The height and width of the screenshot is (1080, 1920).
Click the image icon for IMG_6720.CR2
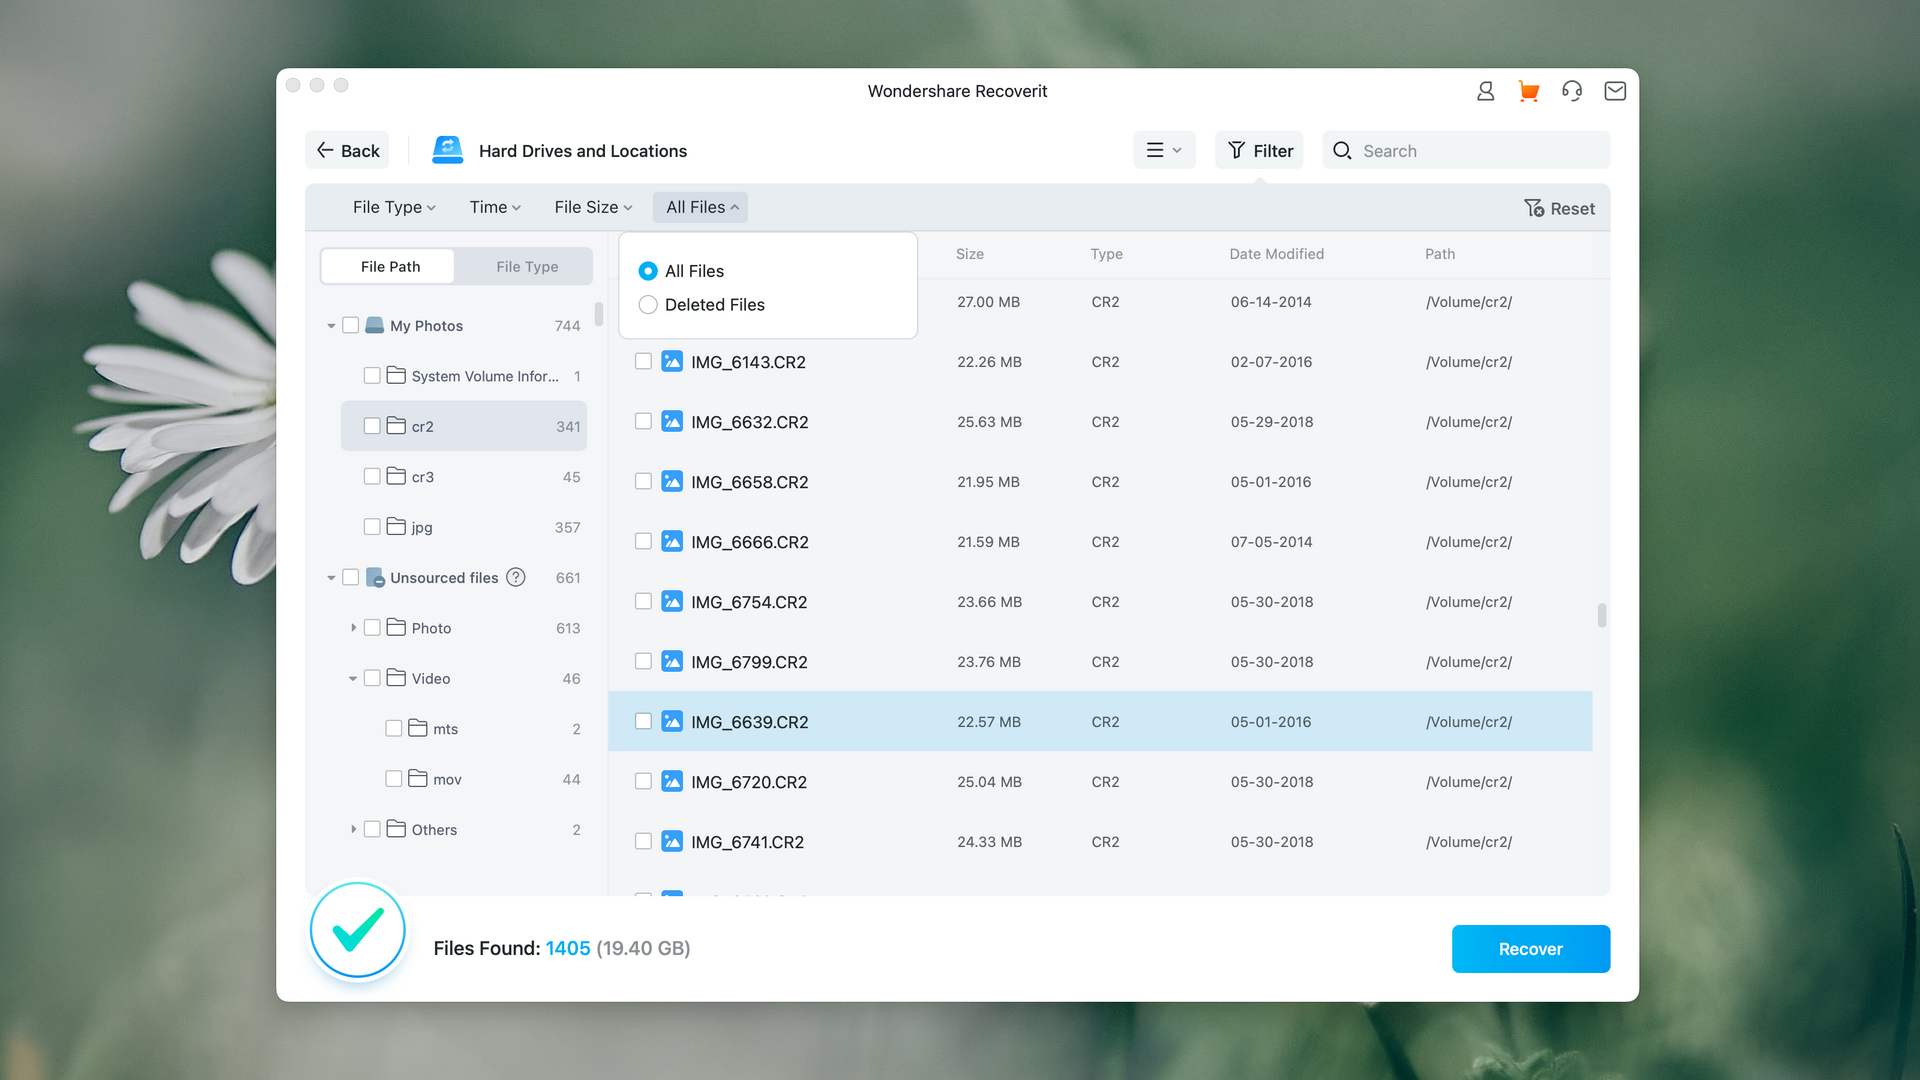pyautogui.click(x=672, y=781)
